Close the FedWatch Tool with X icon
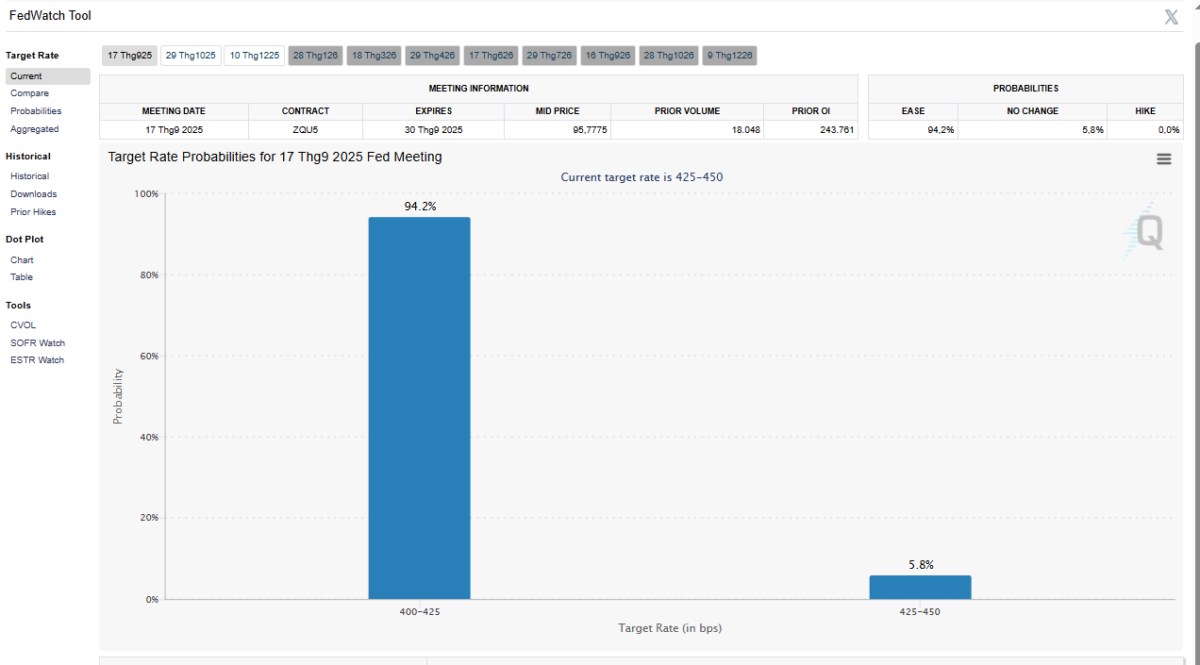 coord(1171,16)
